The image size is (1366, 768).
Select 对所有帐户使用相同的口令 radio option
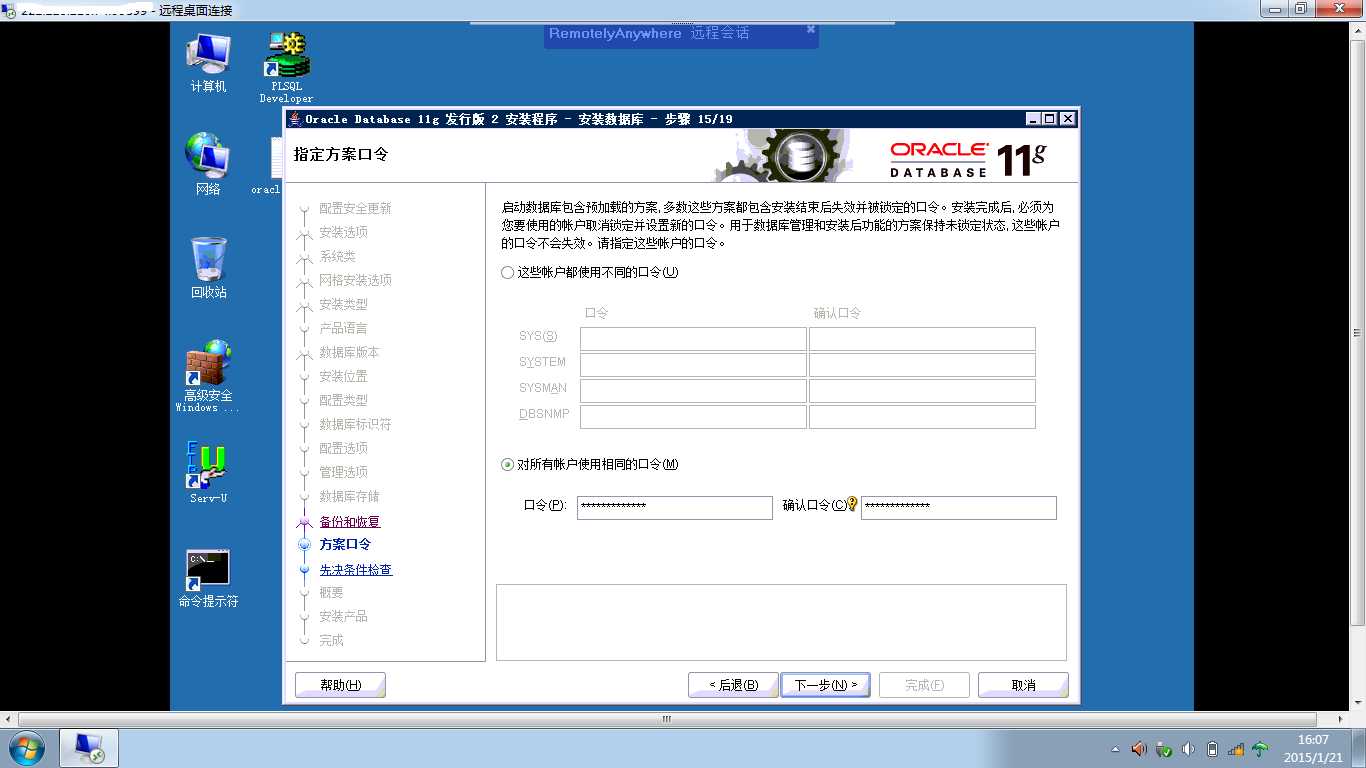507,464
